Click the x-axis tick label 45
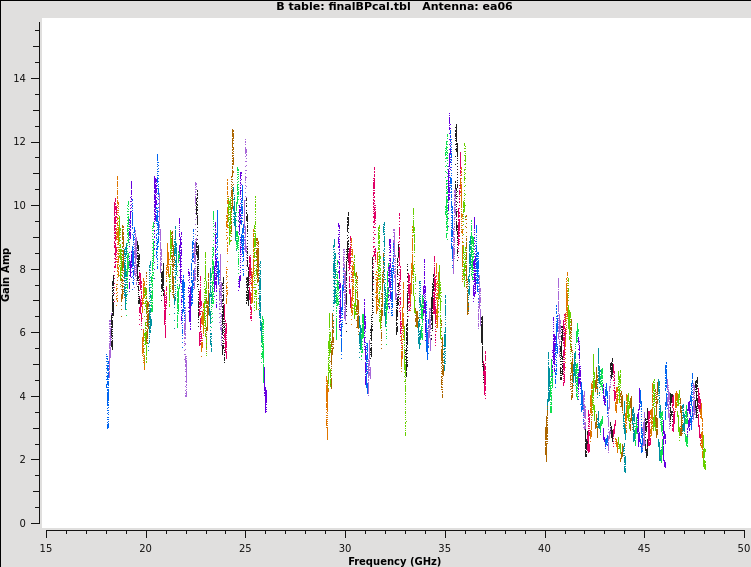Image resolution: width=751 pixels, height=567 pixels. 645,548
